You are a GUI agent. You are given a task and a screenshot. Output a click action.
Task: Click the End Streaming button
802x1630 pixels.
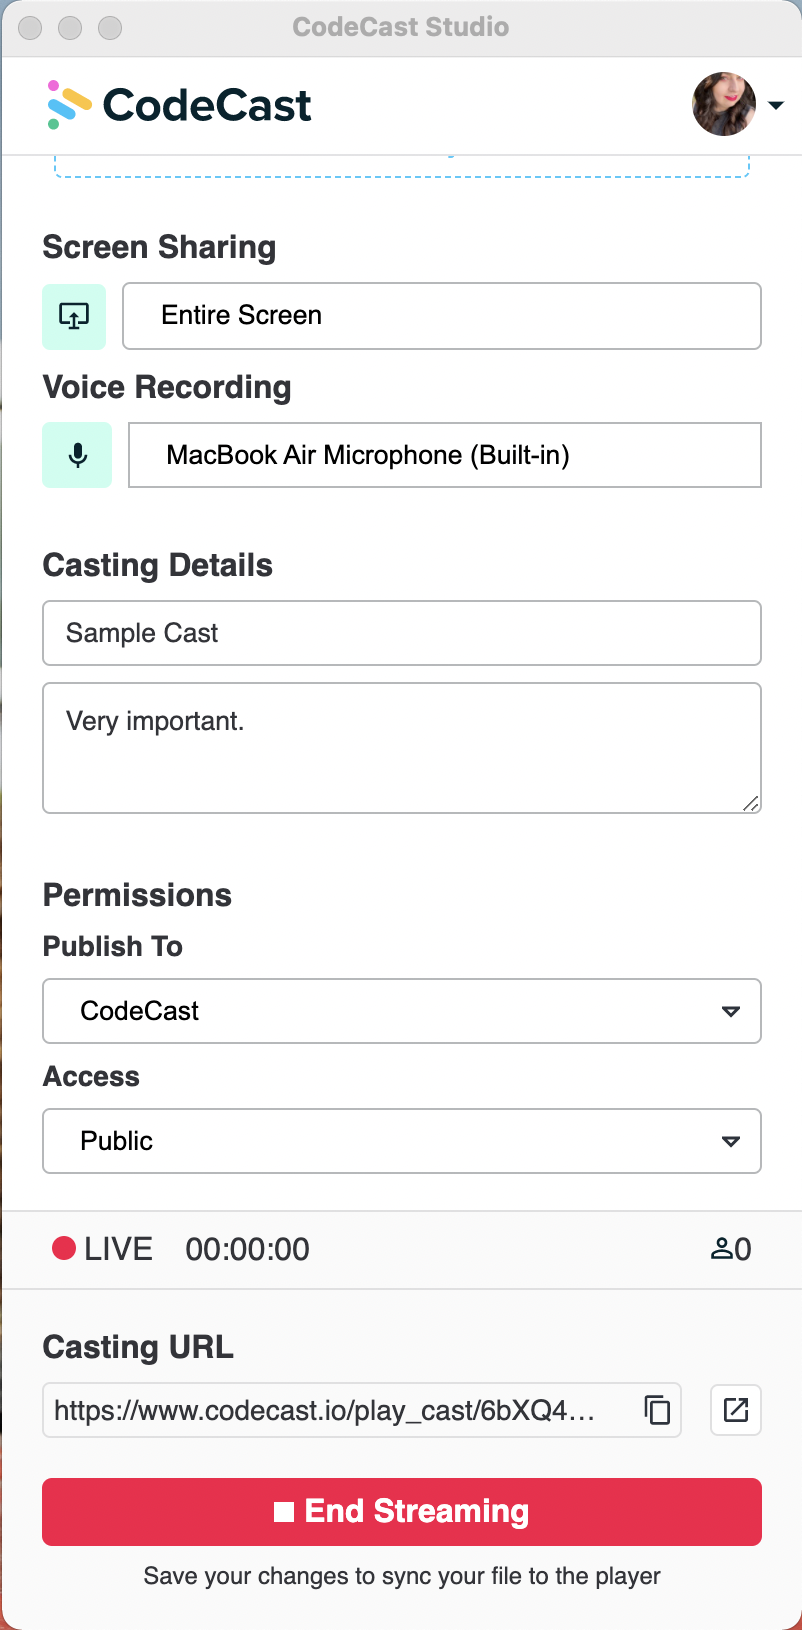tap(402, 1512)
